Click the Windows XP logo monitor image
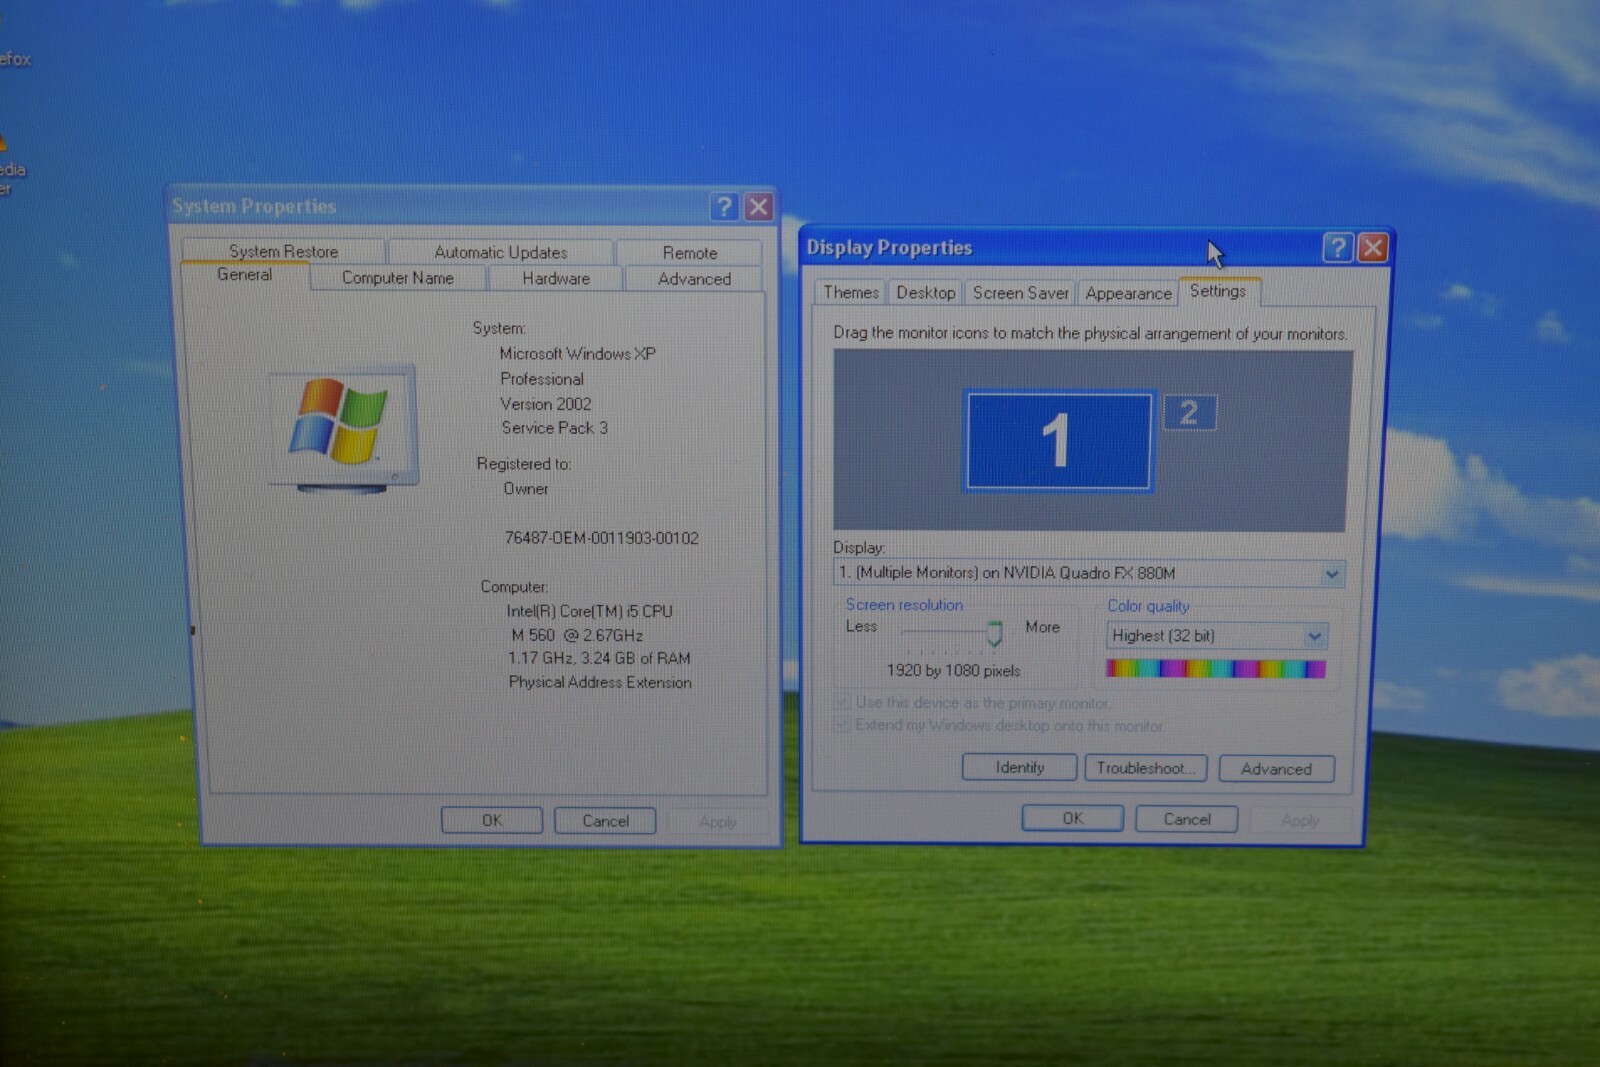This screenshot has height=1067, width=1600. point(342,428)
